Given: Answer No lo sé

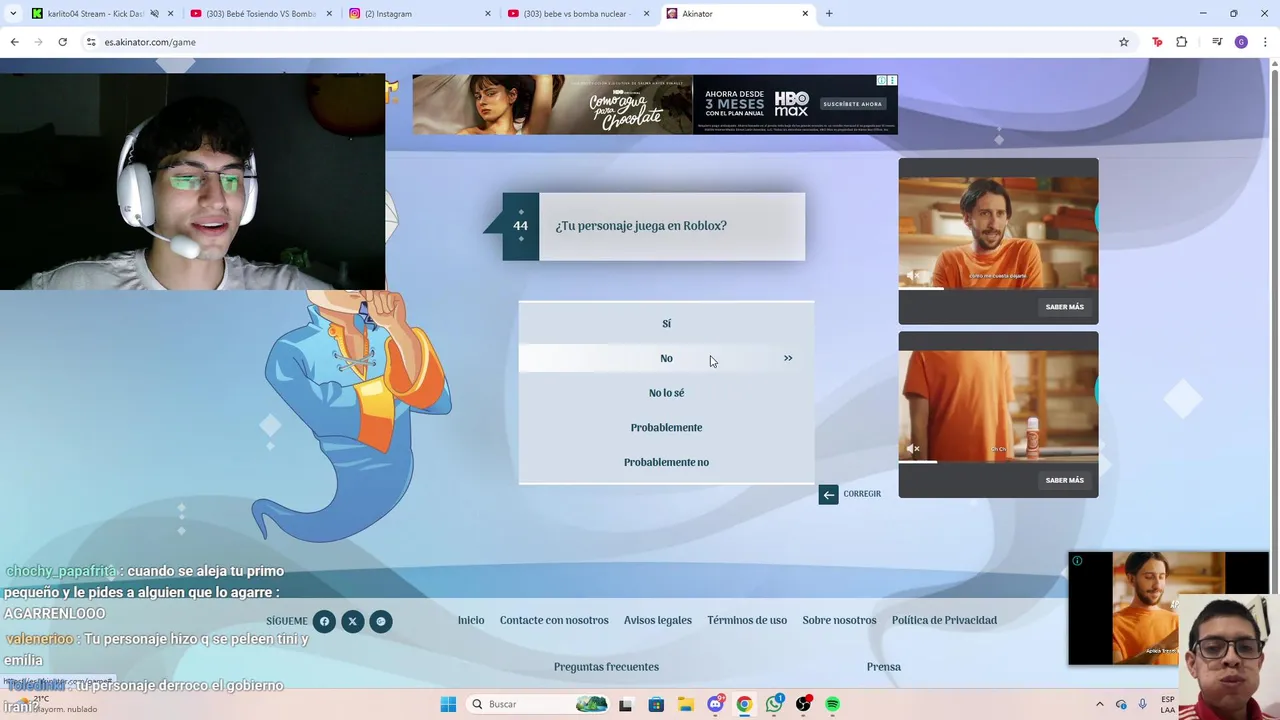Looking at the screenshot, I should [666, 393].
